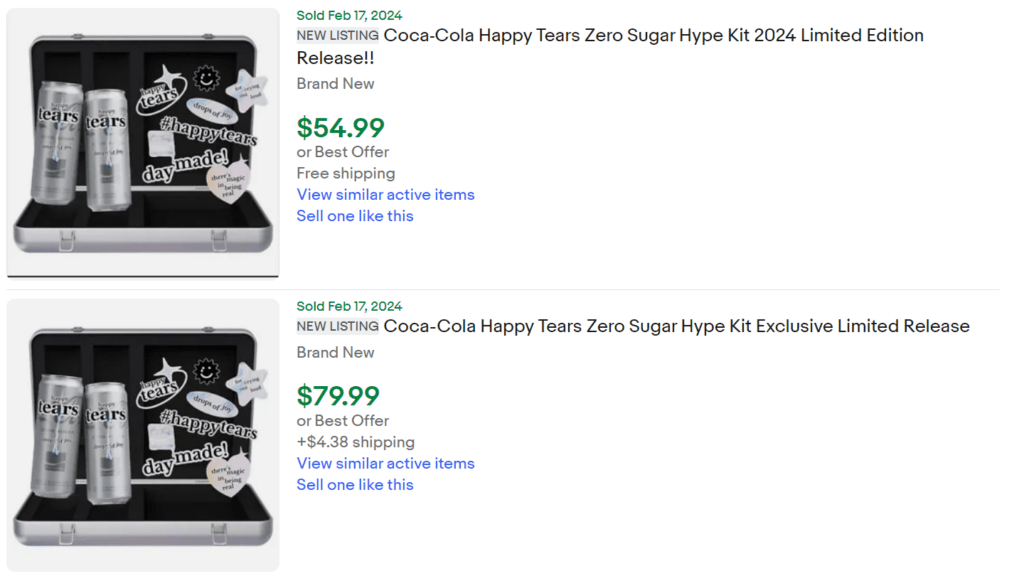Select the Sold Feb 17, 2024 label on second listing
1024x576 pixels.
tap(347, 306)
